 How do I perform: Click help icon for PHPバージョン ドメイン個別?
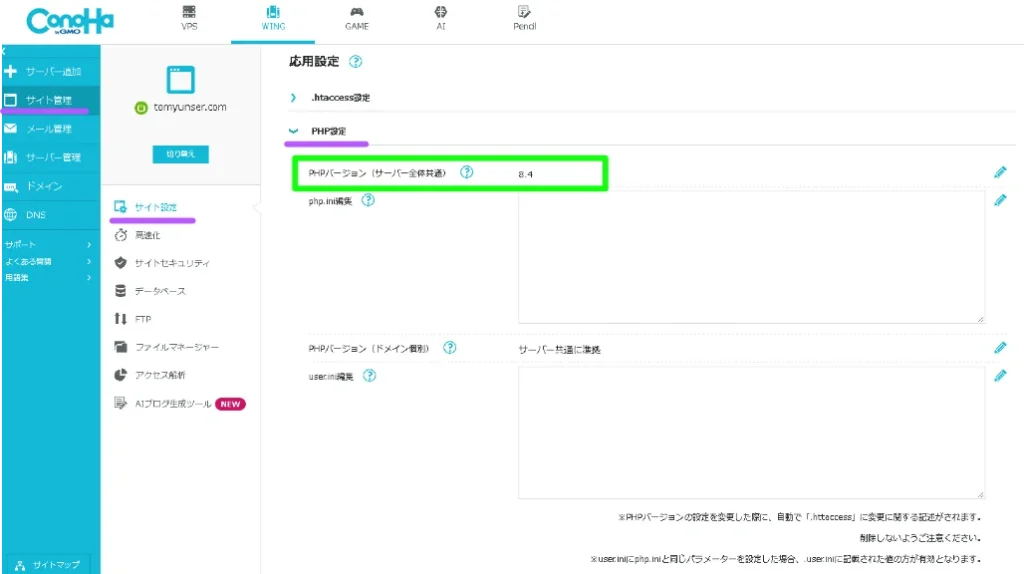click(x=449, y=347)
